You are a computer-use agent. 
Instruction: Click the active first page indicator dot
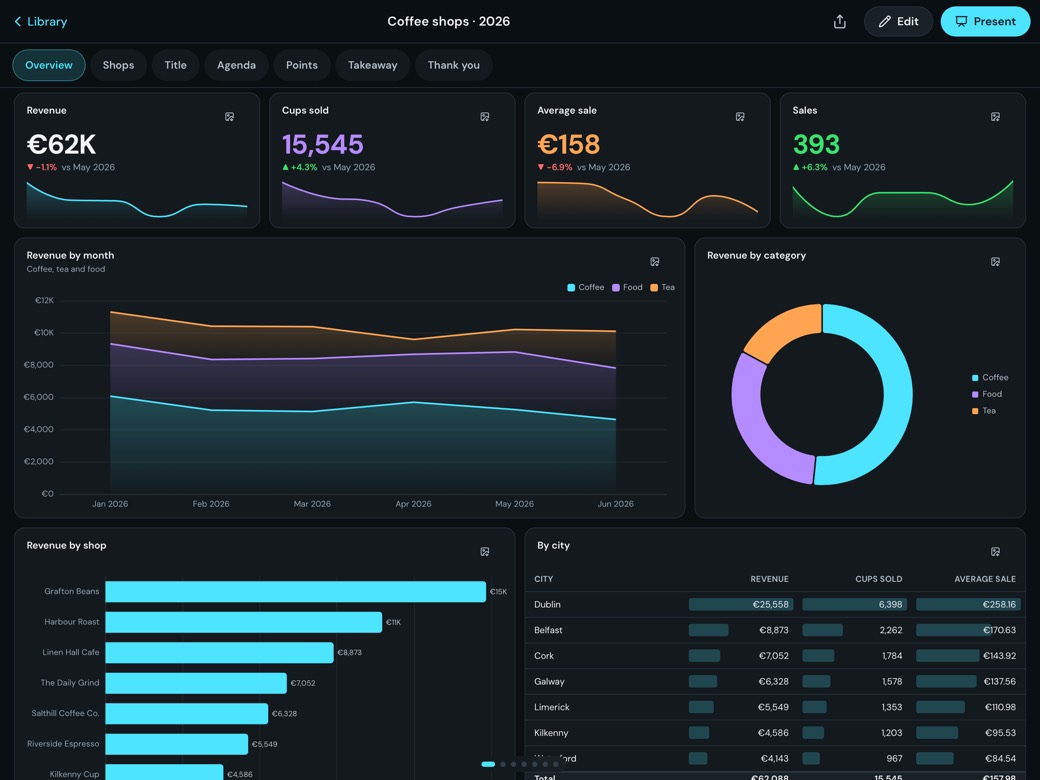488,764
